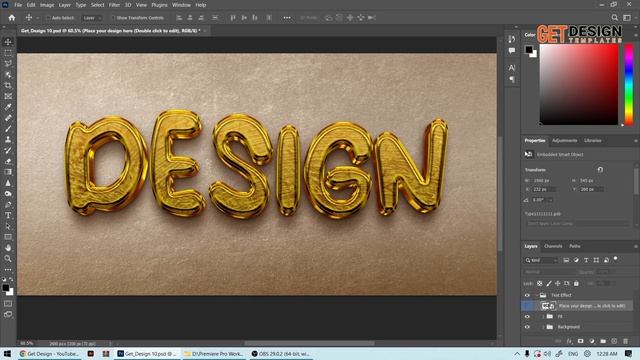Viewport: 640px width, 360px height.
Task: Hide the Fill group layer
Action: coord(527,316)
